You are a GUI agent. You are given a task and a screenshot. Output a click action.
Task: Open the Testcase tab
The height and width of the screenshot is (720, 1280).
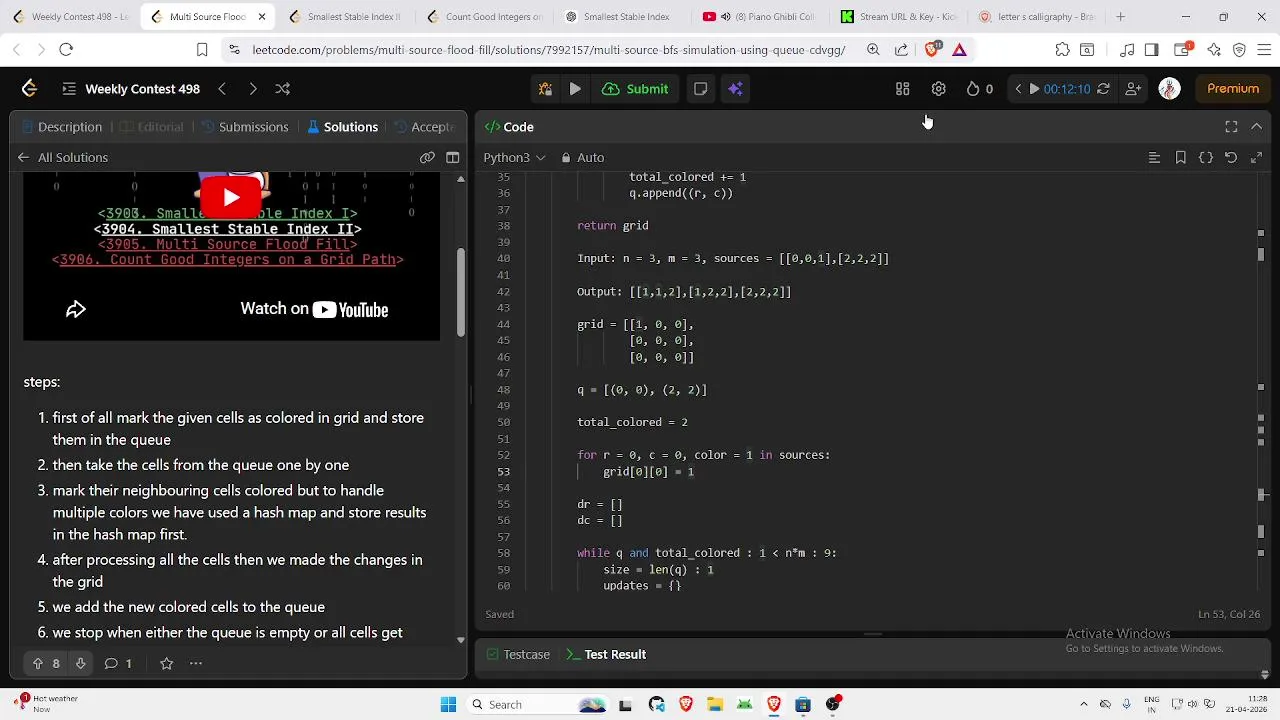[518, 654]
